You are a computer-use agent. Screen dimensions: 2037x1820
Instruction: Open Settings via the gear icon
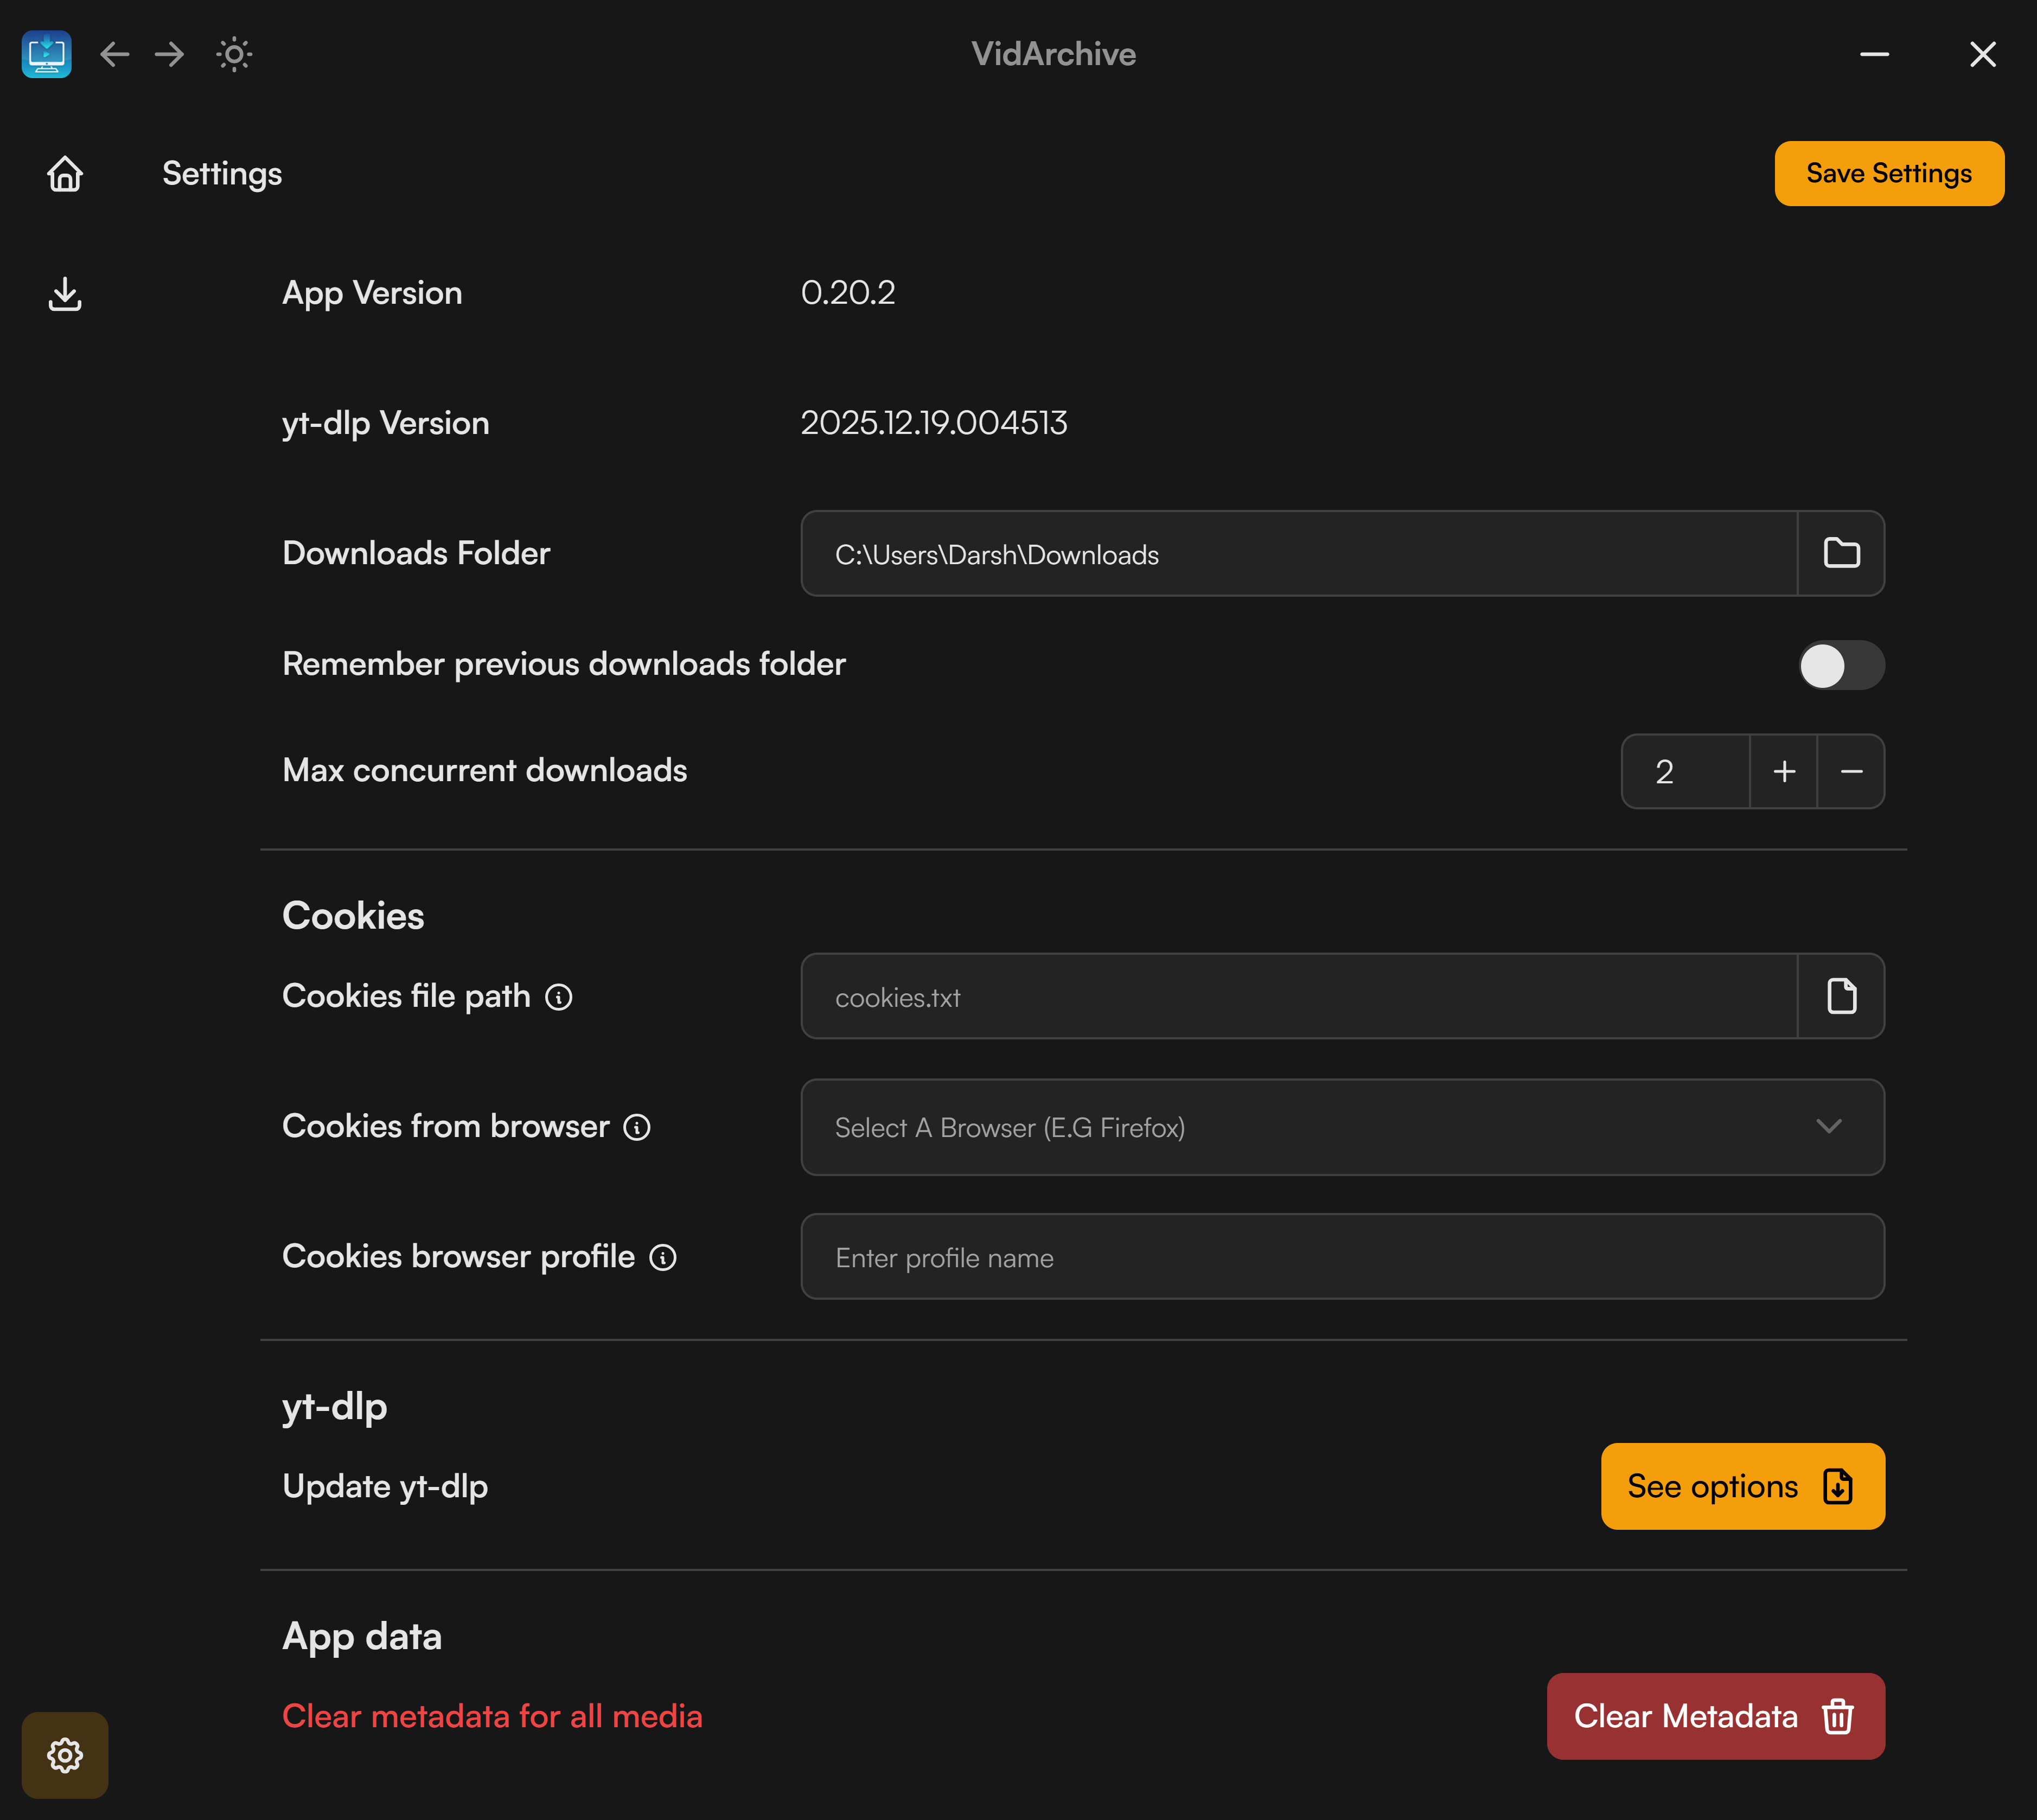tap(65, 1755)
